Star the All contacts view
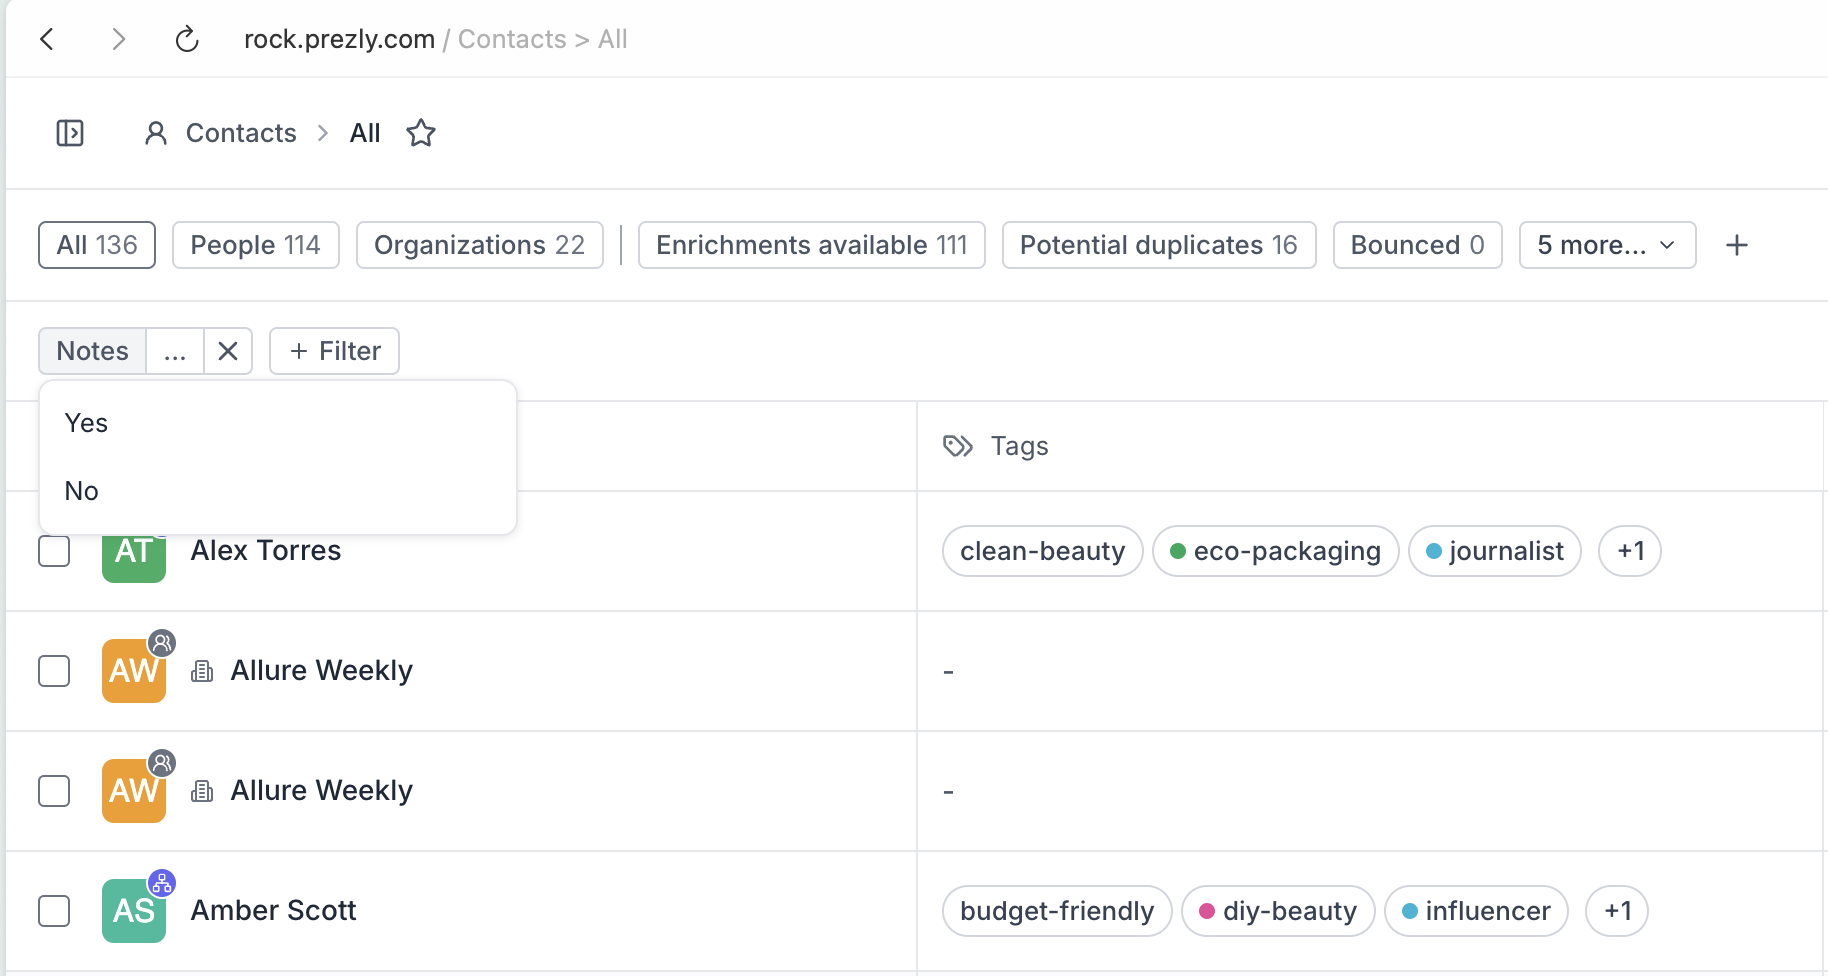Viewport: 1828px width, 976px height. [x=421, y=133]
